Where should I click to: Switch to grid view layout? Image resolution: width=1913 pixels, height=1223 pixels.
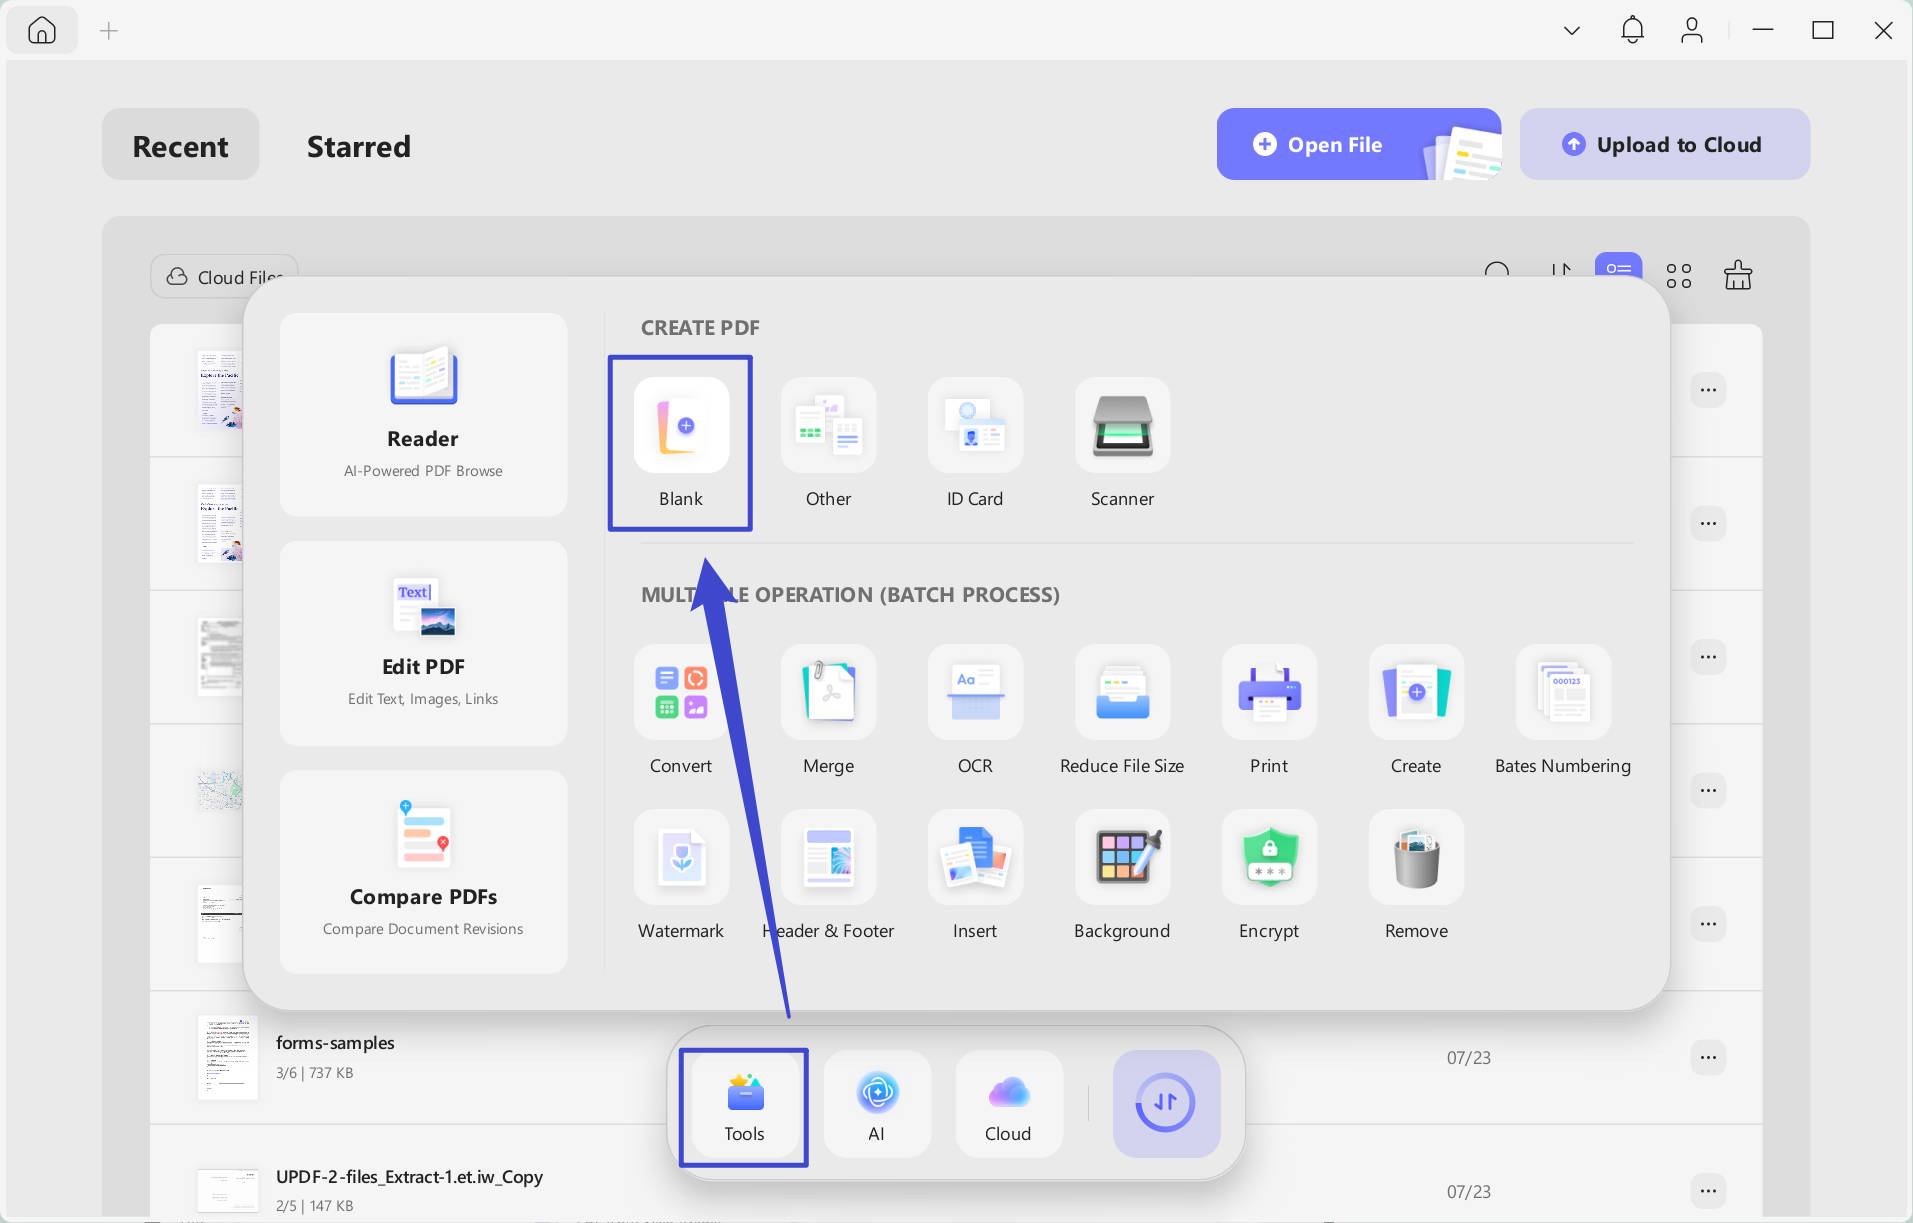click(1679, 276)
